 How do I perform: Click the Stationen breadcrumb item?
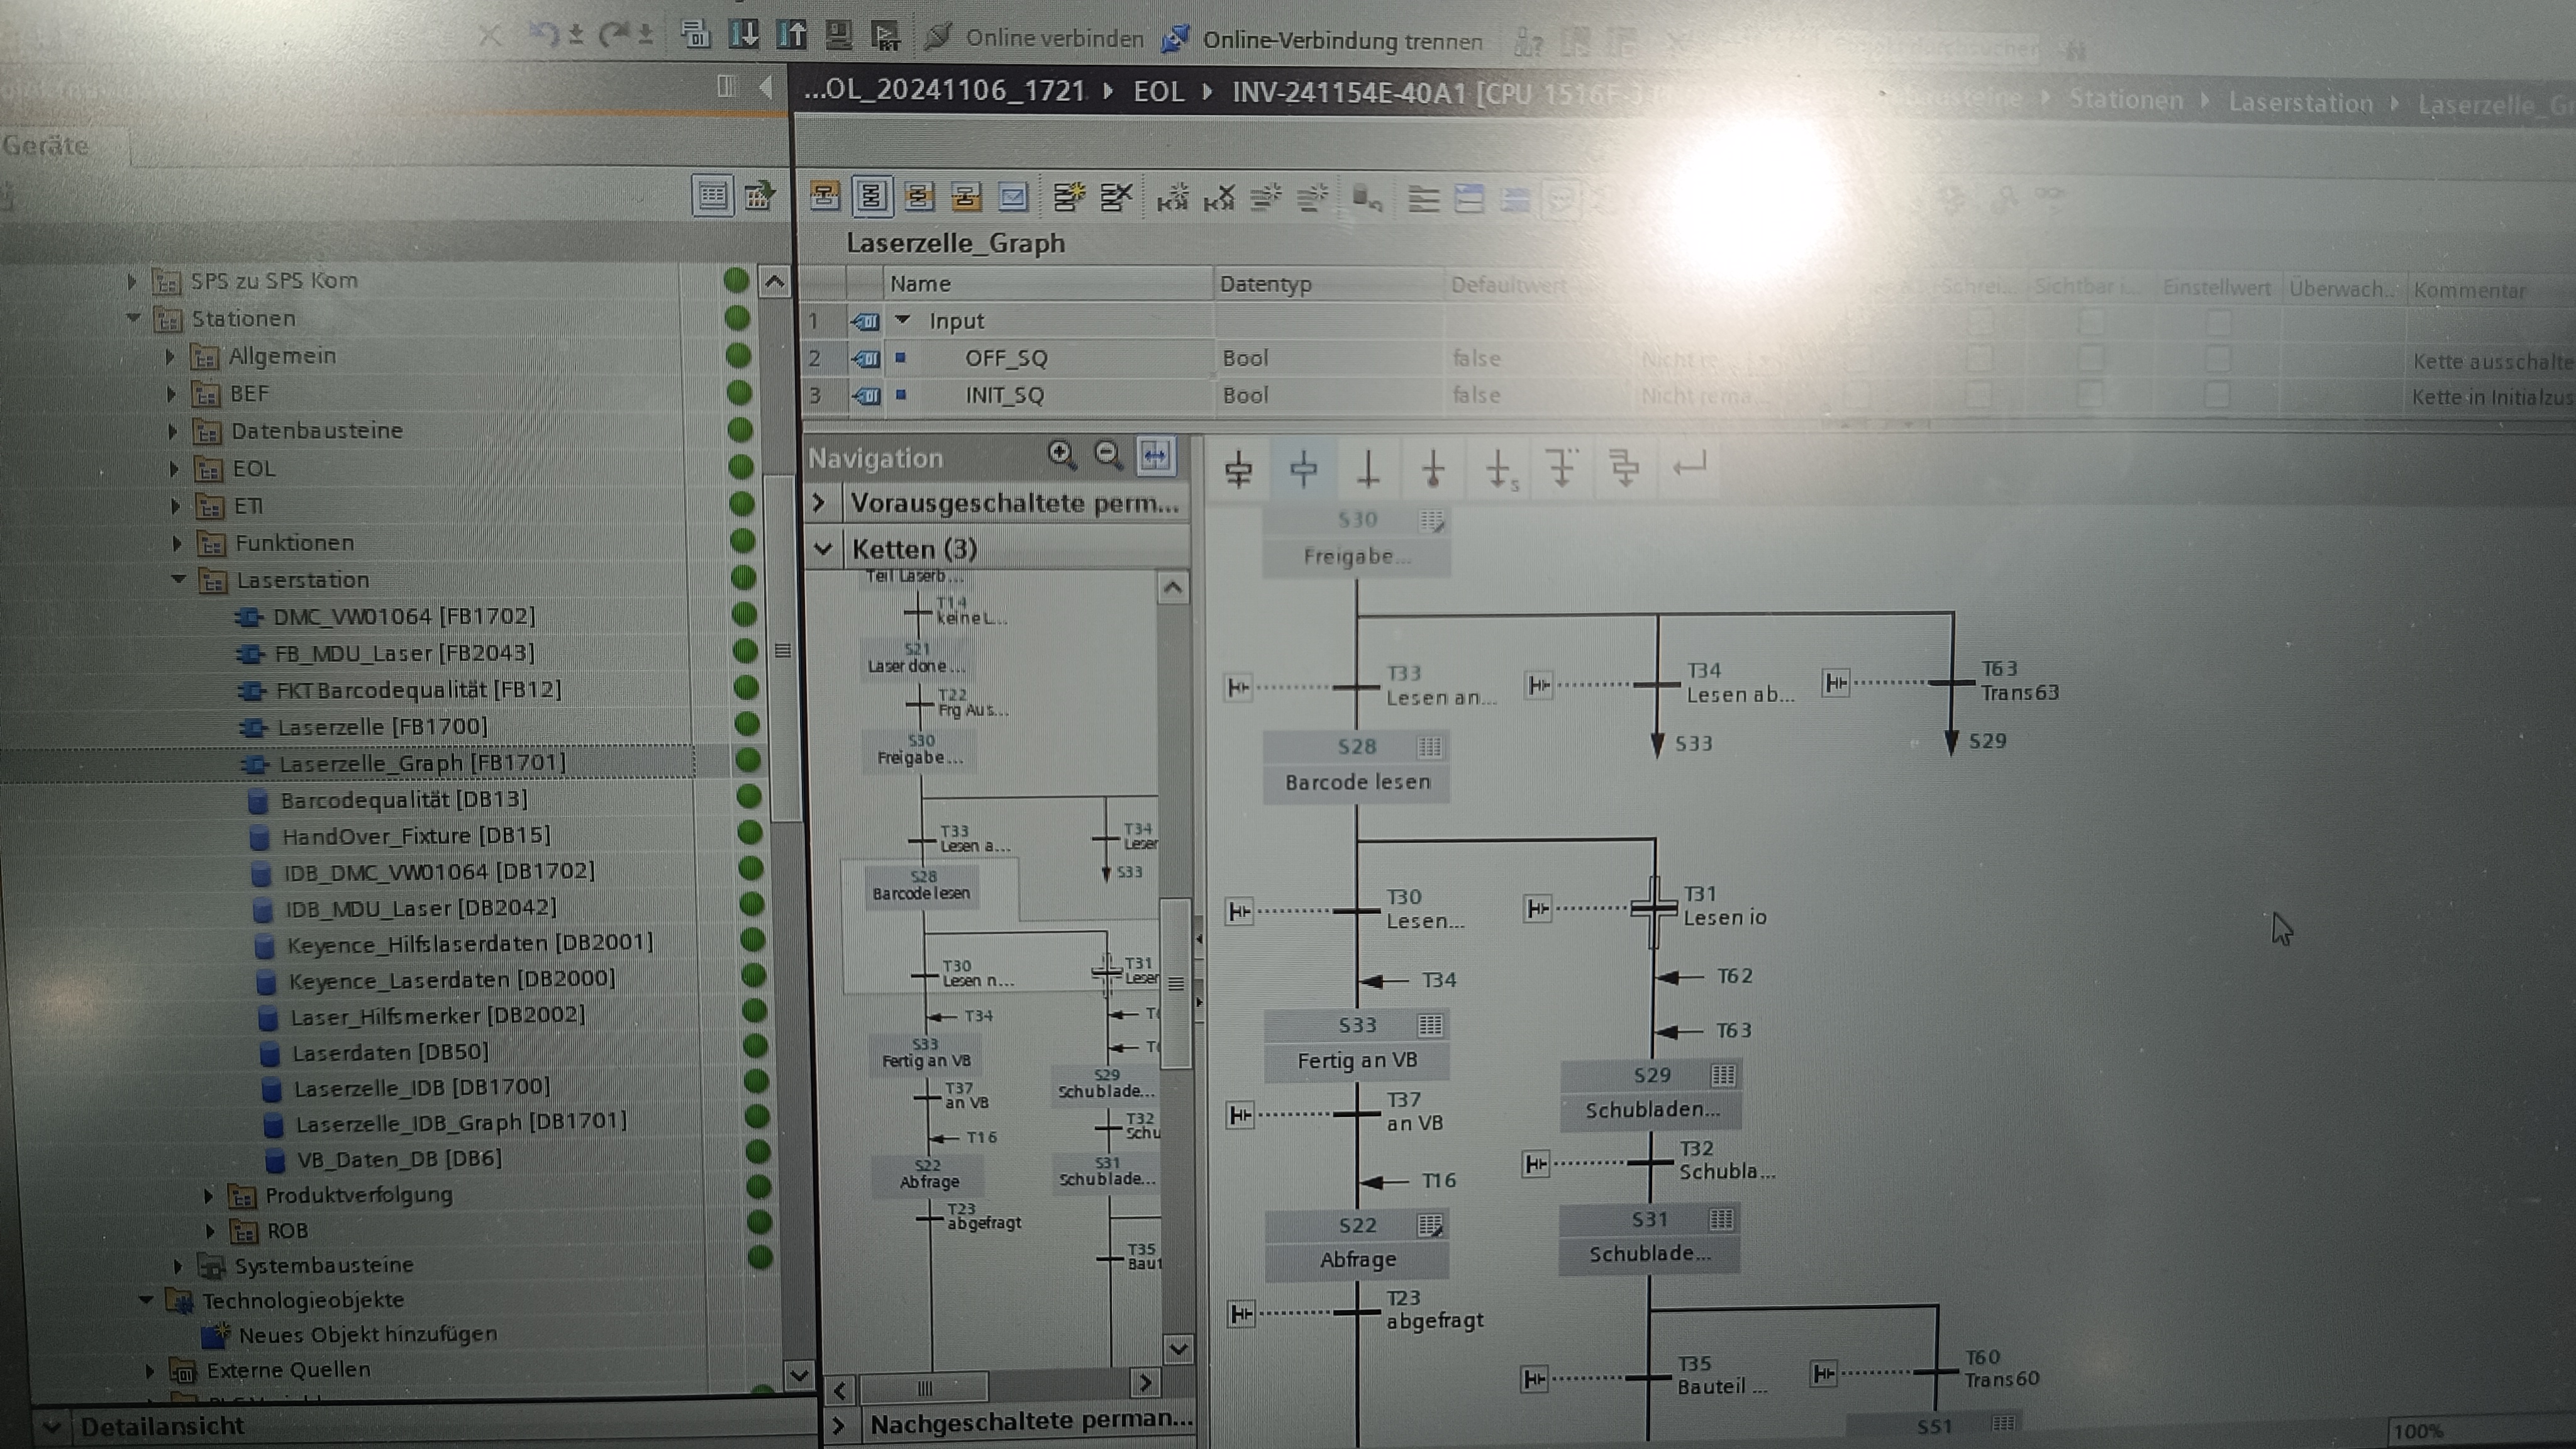pos(2126,100)
